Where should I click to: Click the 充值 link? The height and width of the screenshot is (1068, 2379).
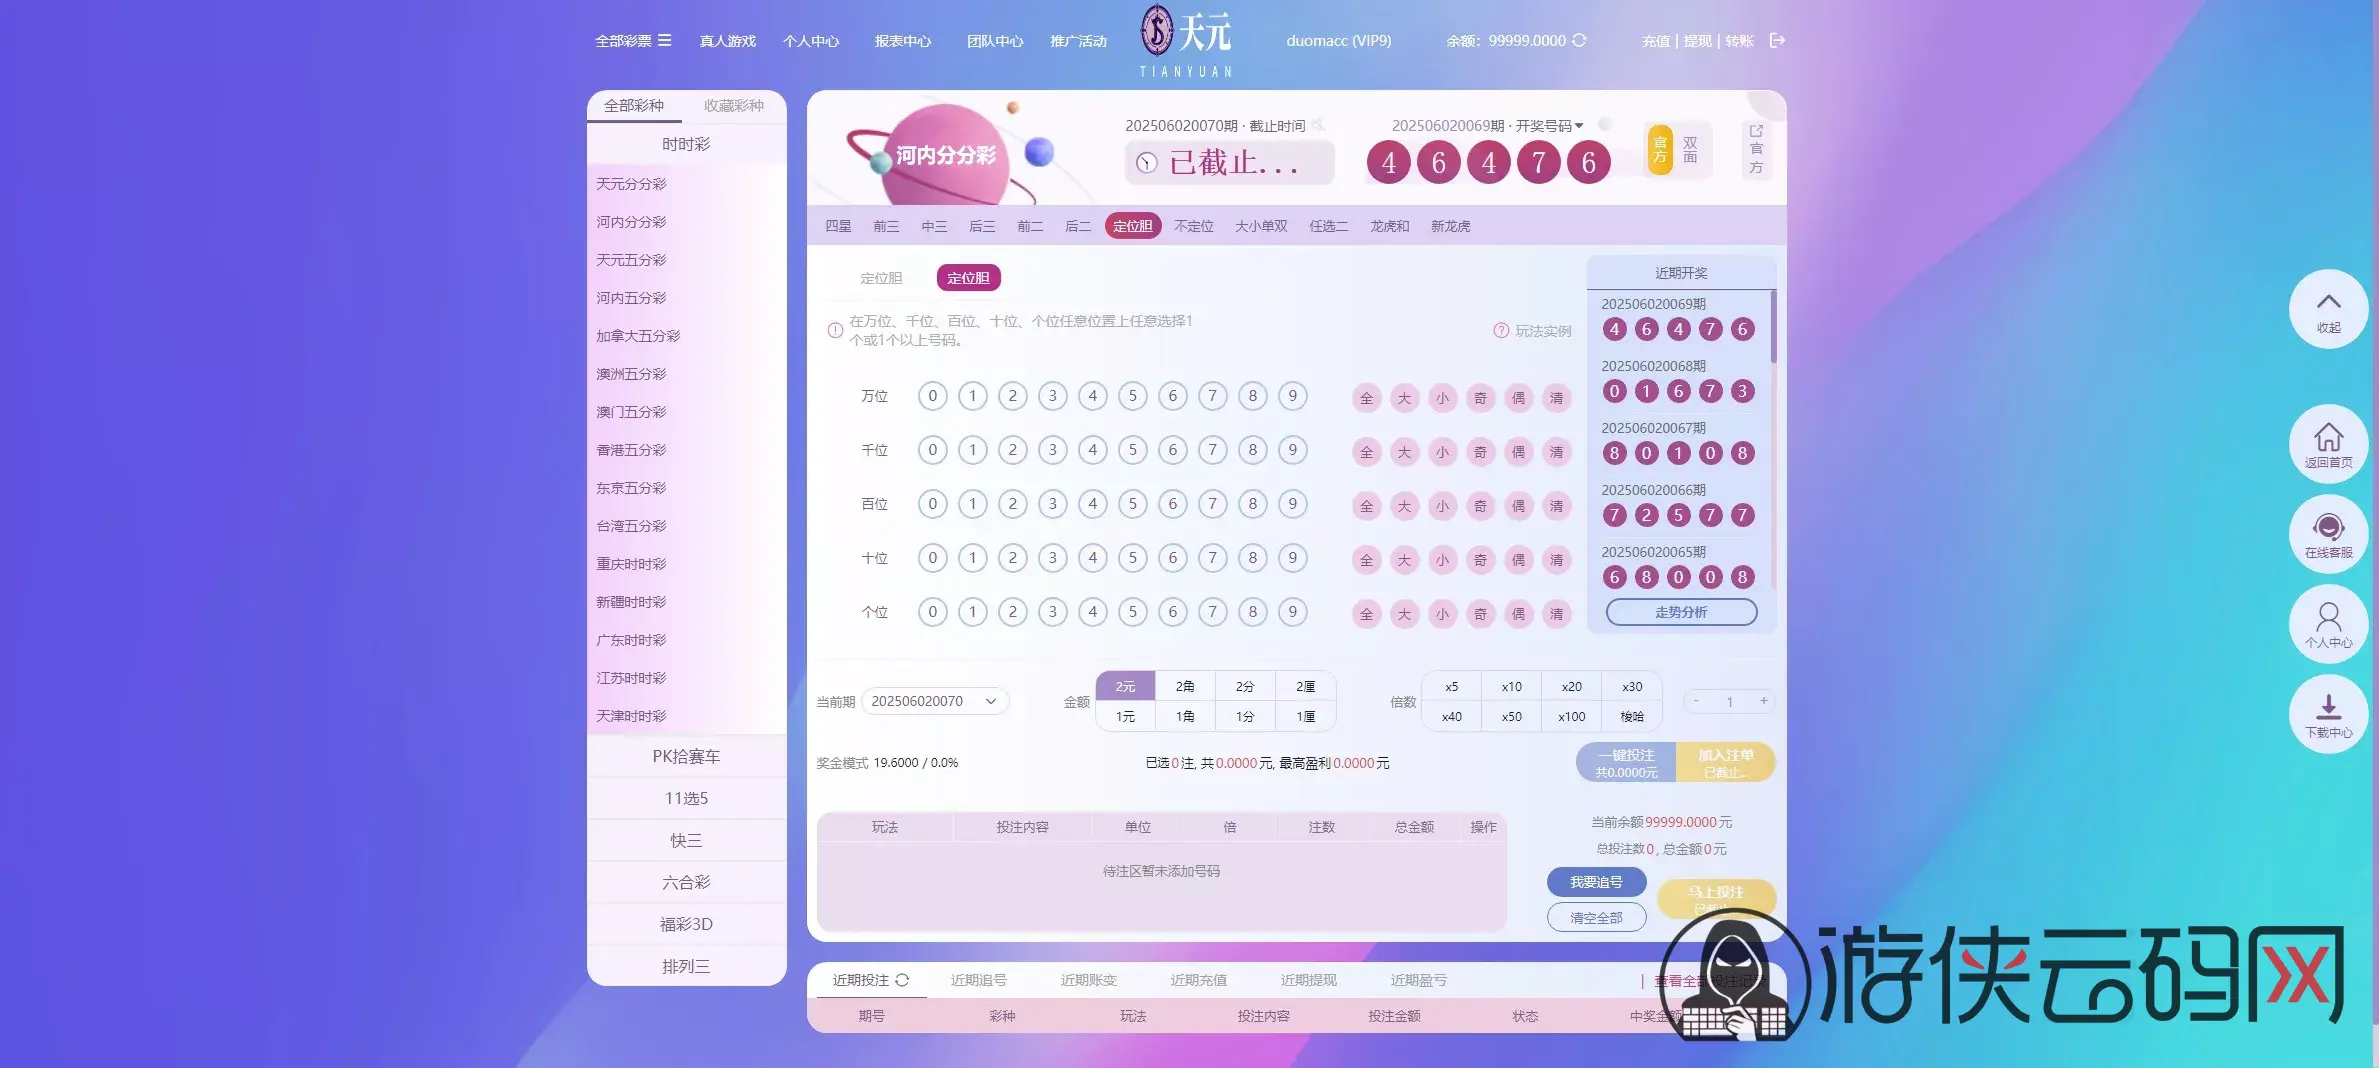pos(1656,41)
